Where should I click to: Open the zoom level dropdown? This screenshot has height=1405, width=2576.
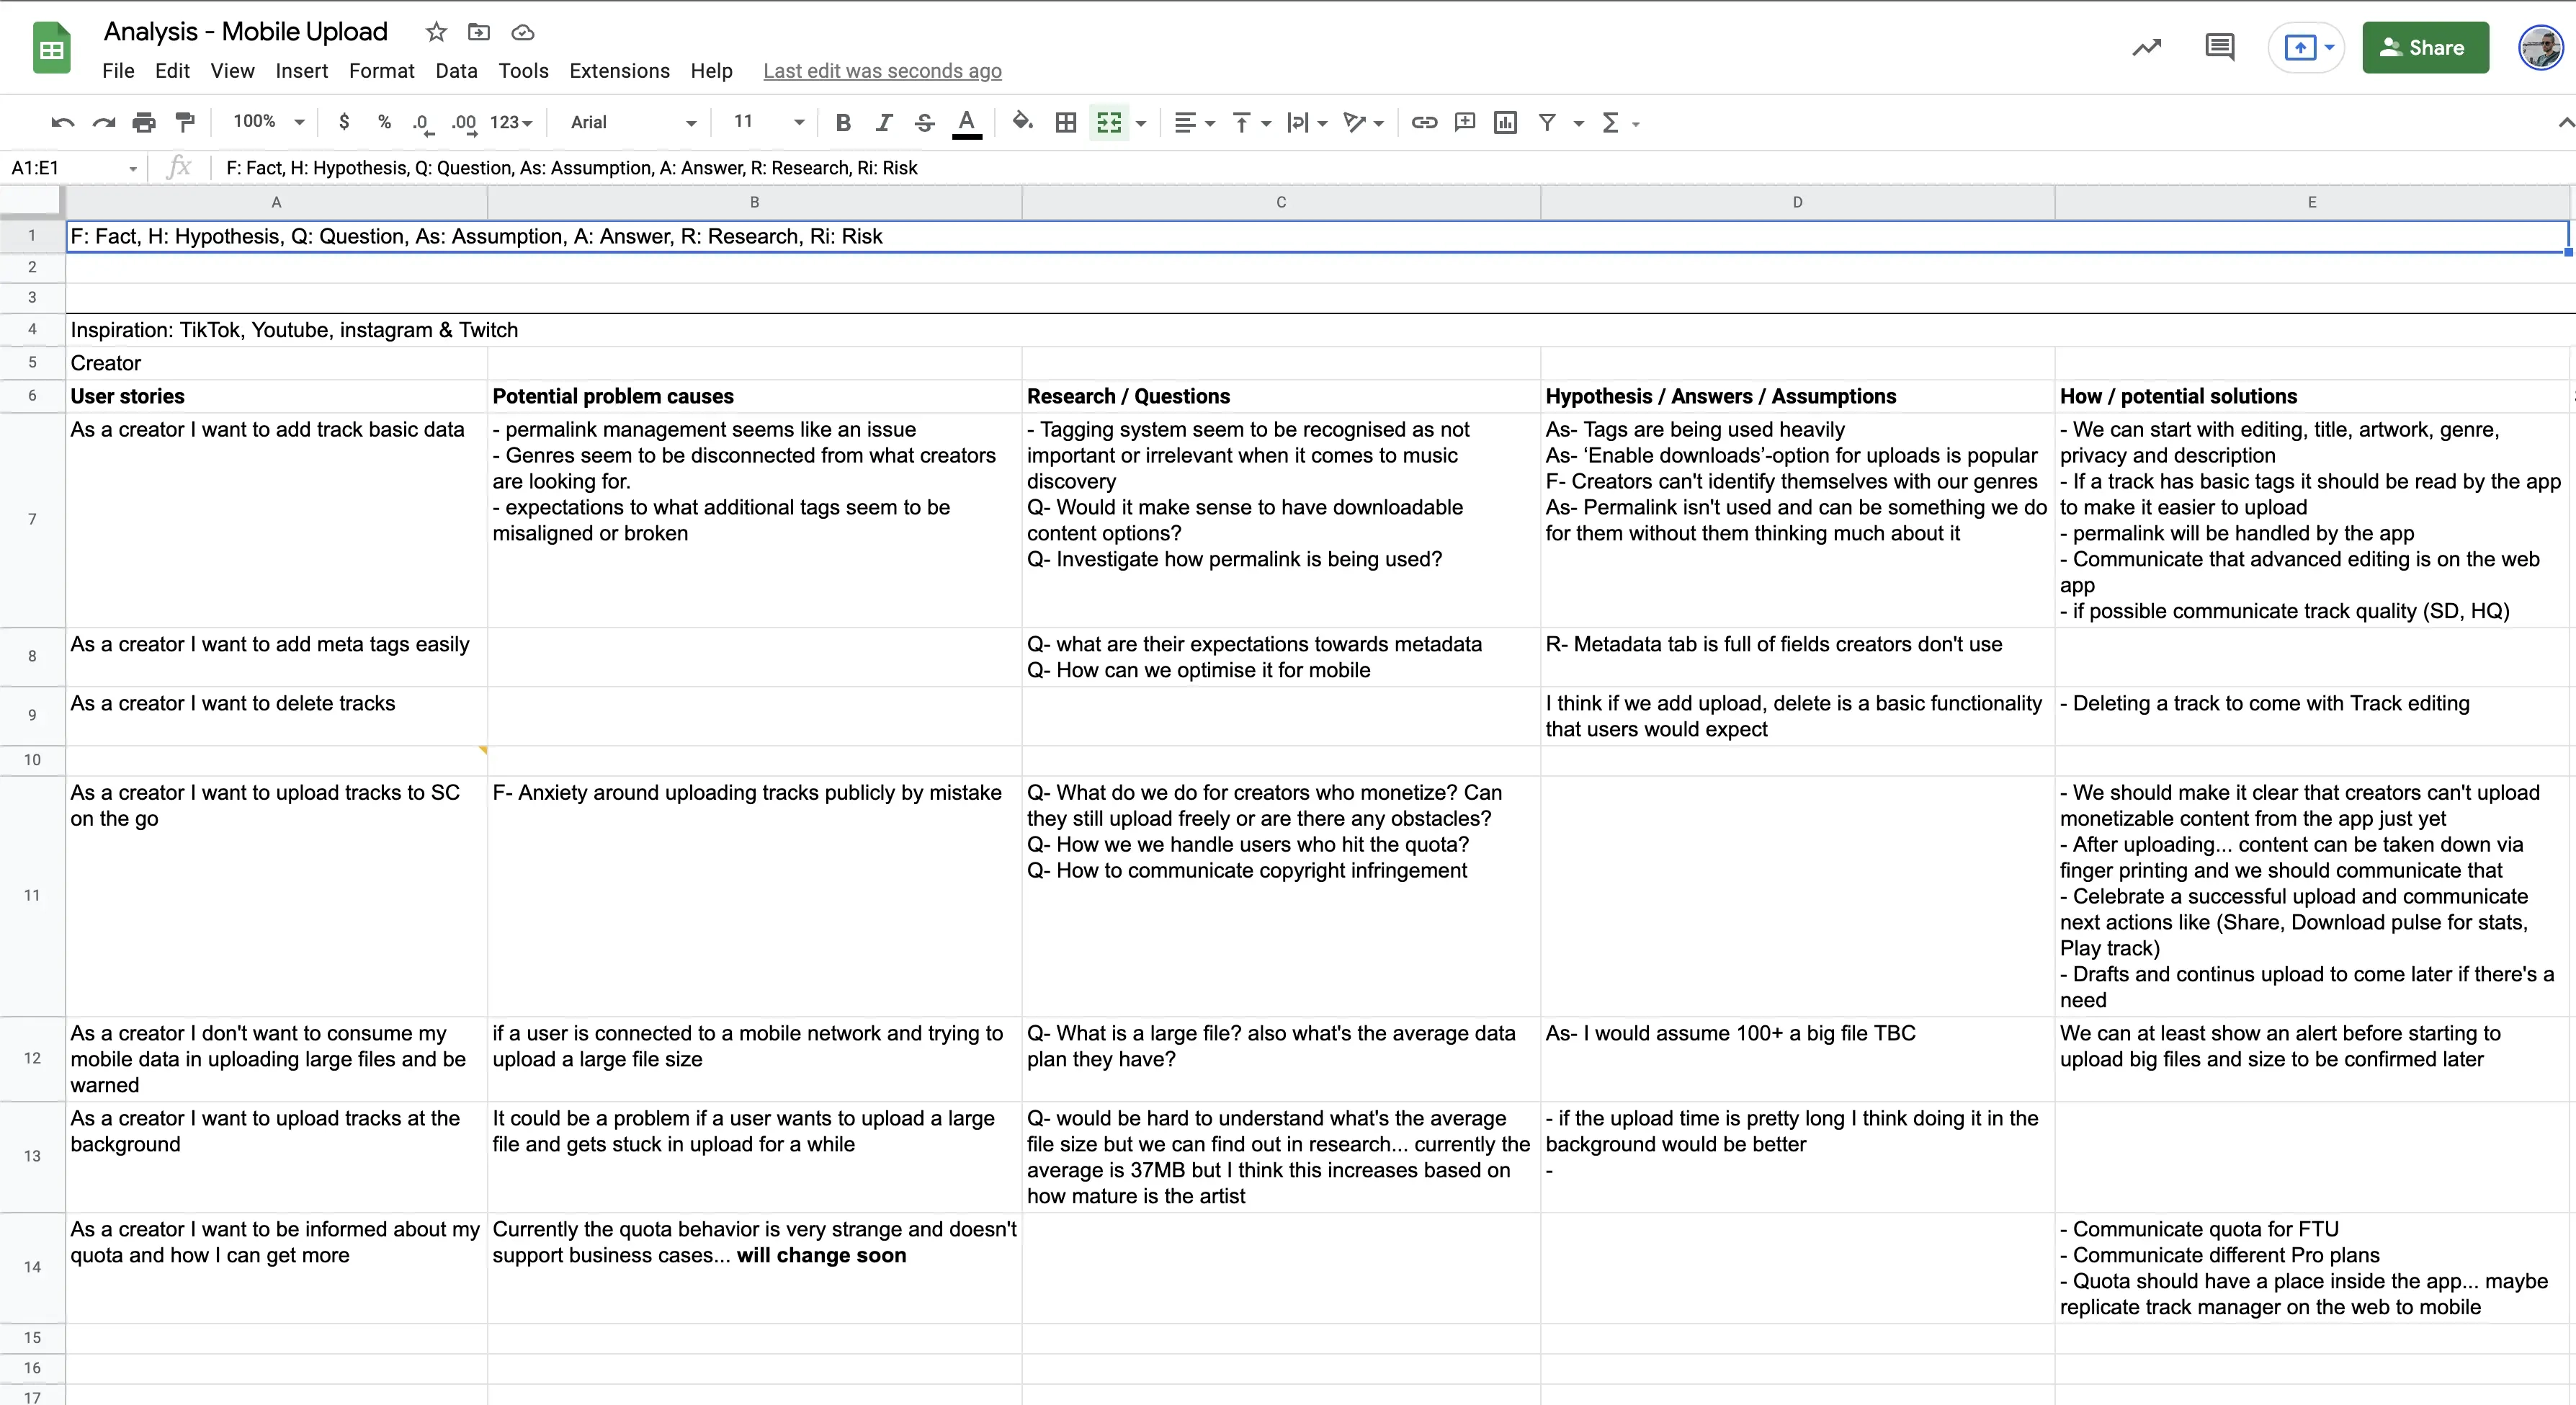coord(265,122)
